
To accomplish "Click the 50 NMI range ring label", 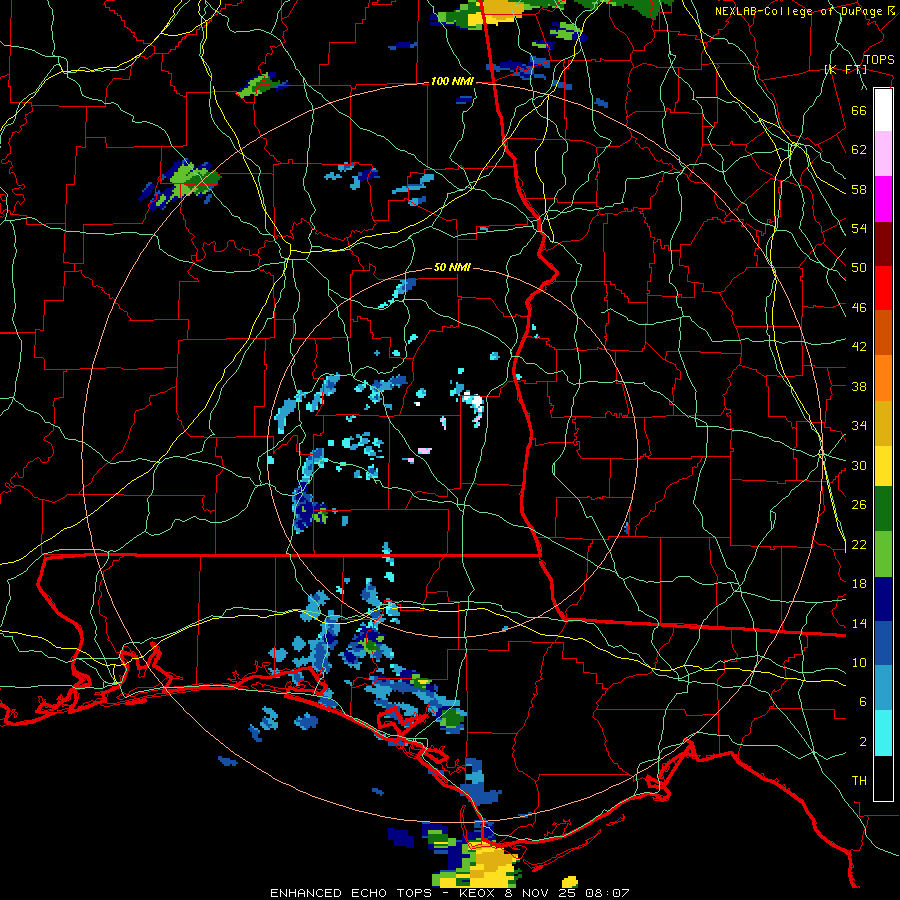I will (x=452, y=267).
